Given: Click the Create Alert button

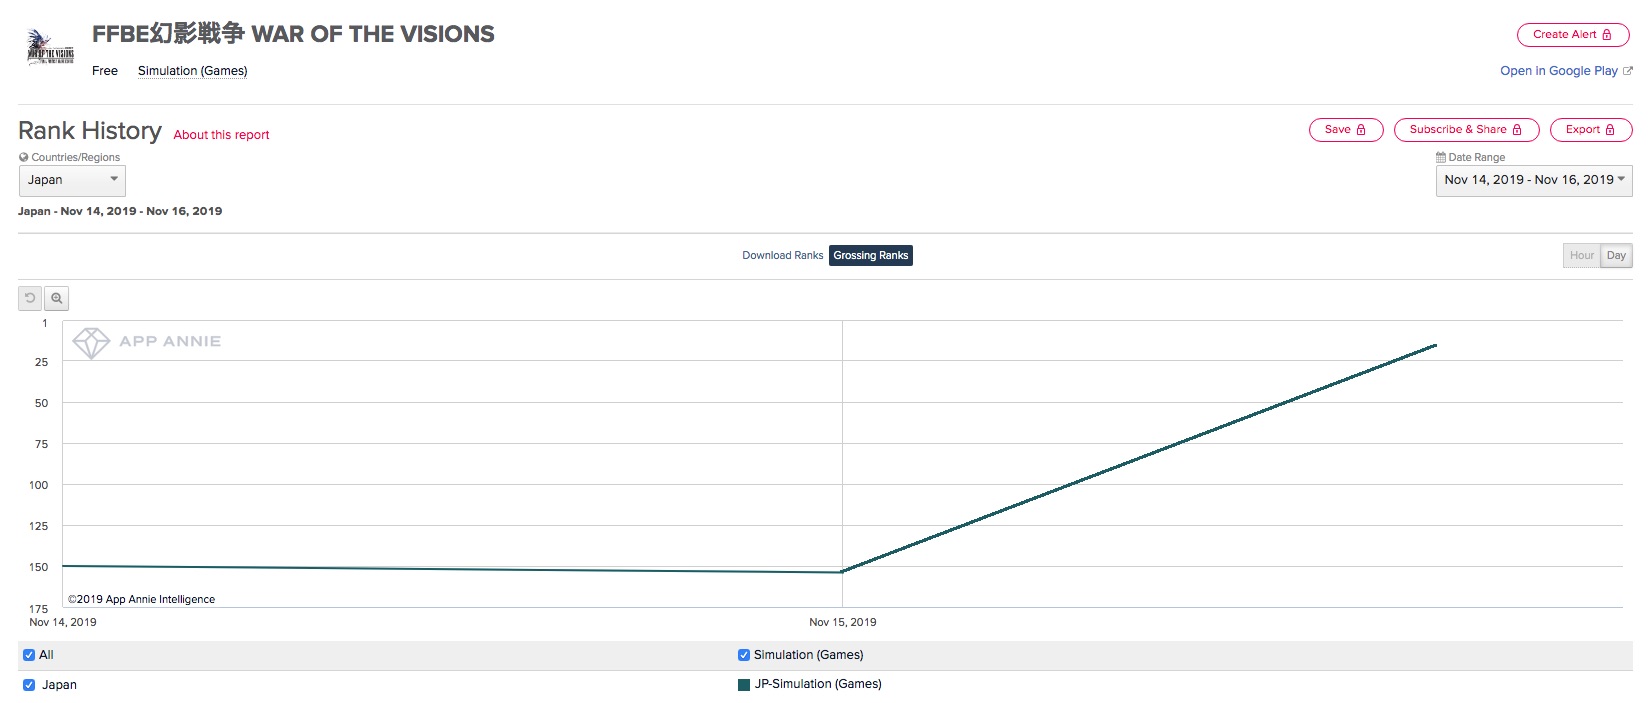Looking at the screenshot, I should (x=1573, y=35).
